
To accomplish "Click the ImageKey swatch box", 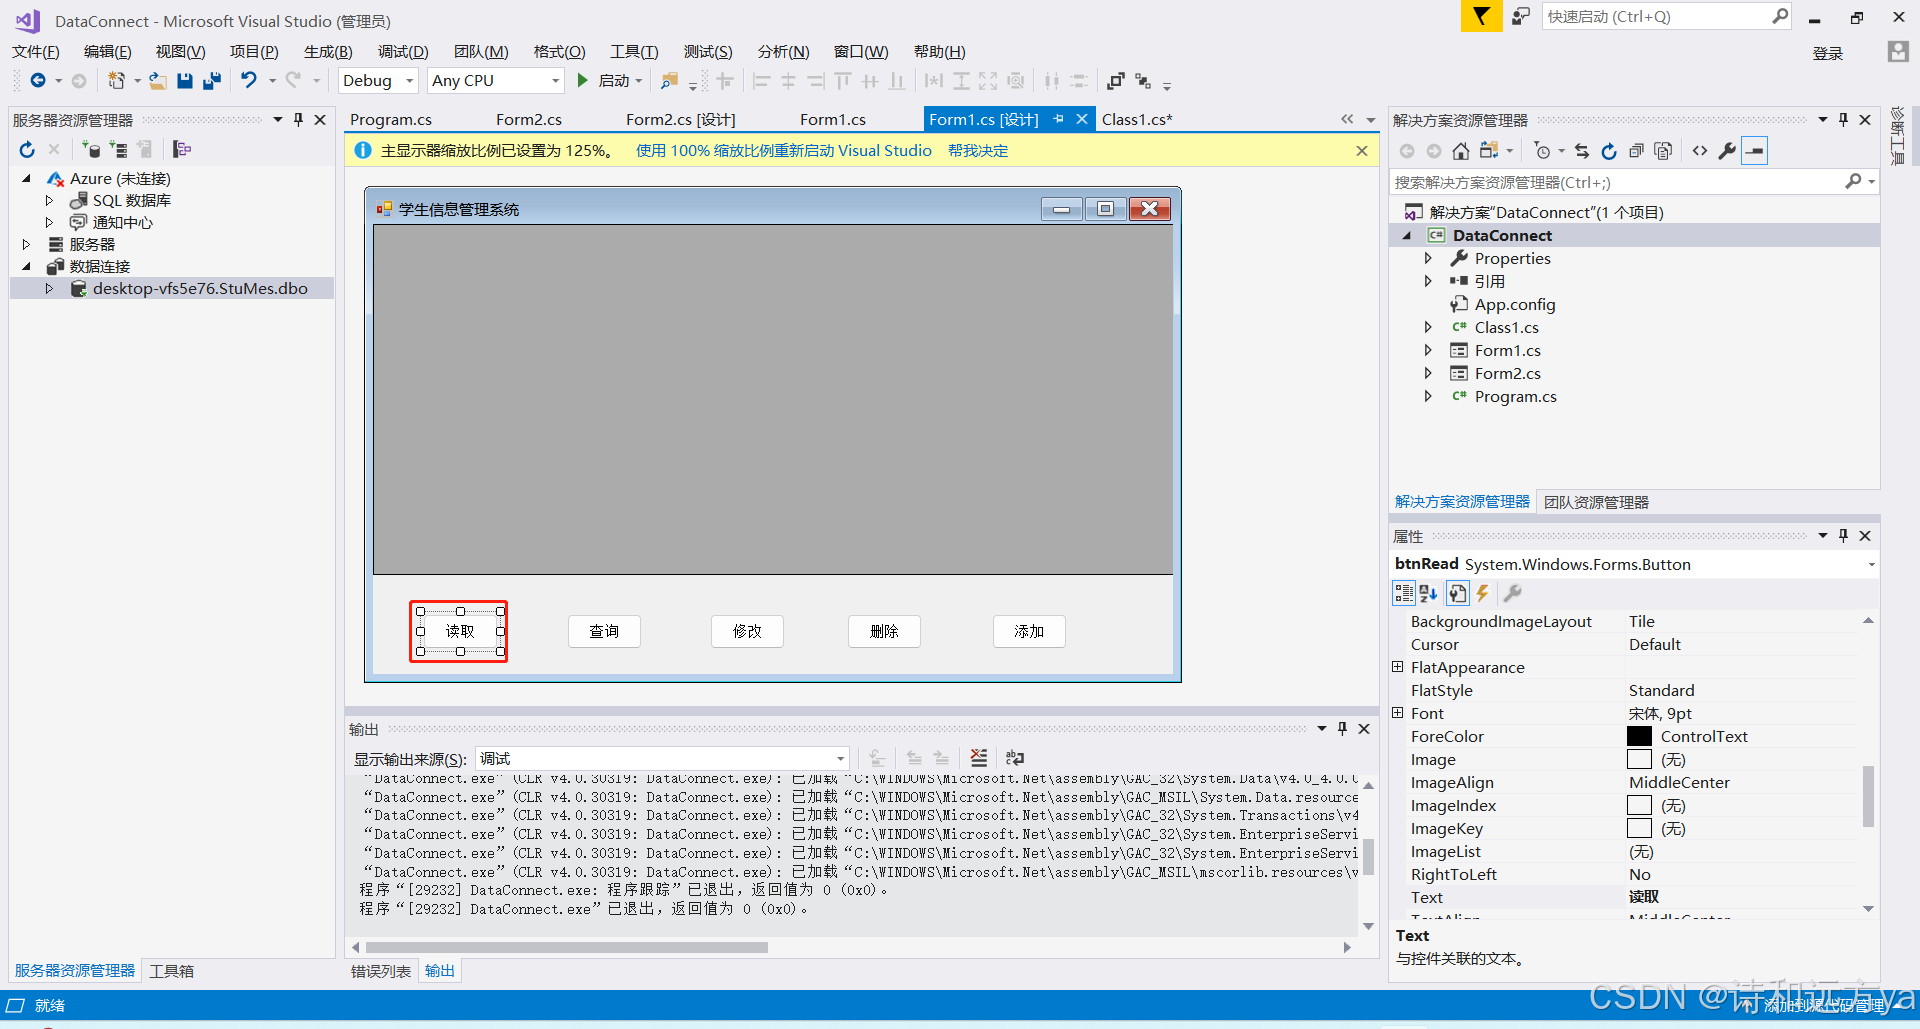I will coord(1640,829).
